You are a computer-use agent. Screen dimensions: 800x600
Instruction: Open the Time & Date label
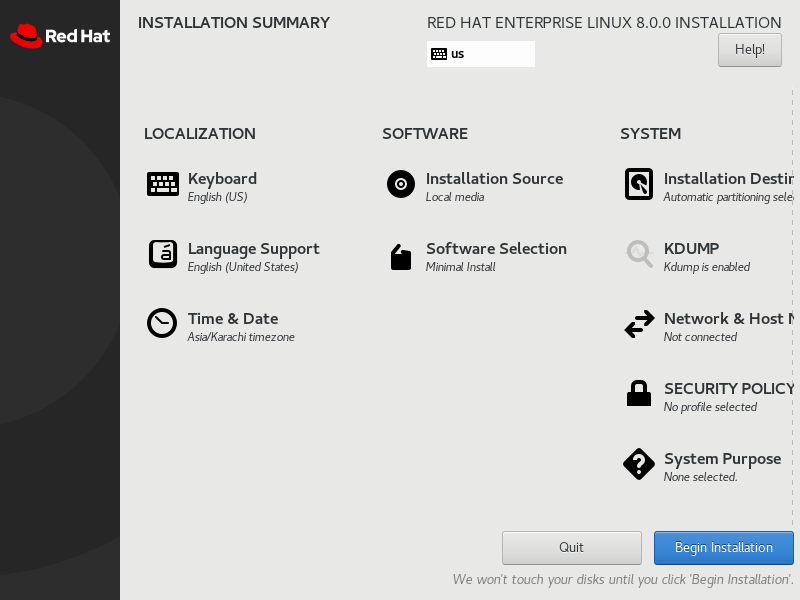(233, 319)
